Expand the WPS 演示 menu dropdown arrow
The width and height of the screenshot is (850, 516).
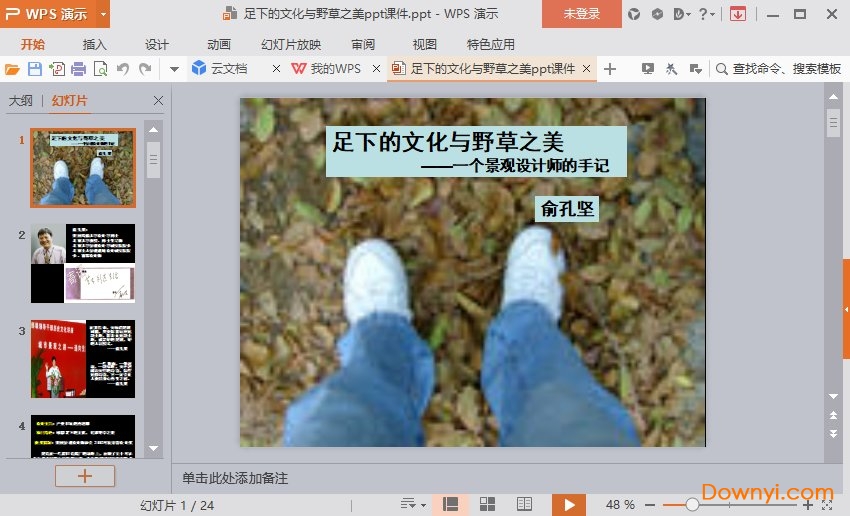pos(103,14)
